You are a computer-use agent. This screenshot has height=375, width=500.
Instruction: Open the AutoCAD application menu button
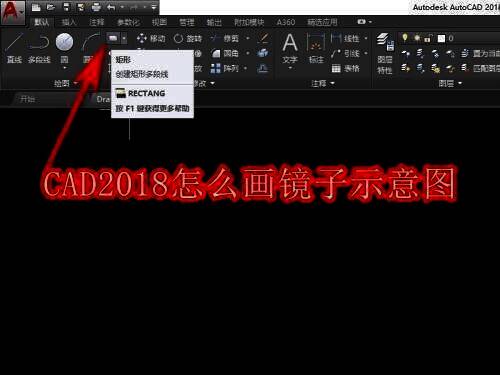tap(12, 12)
